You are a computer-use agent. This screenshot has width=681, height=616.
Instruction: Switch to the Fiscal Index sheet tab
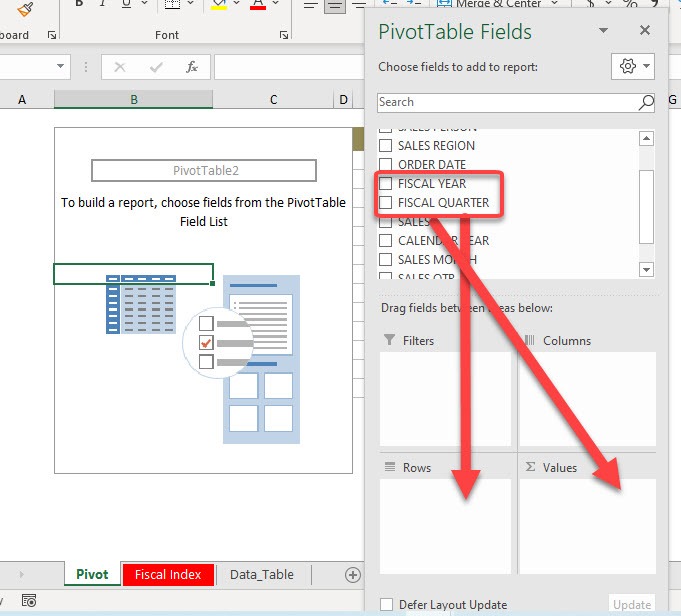(168, 575)
